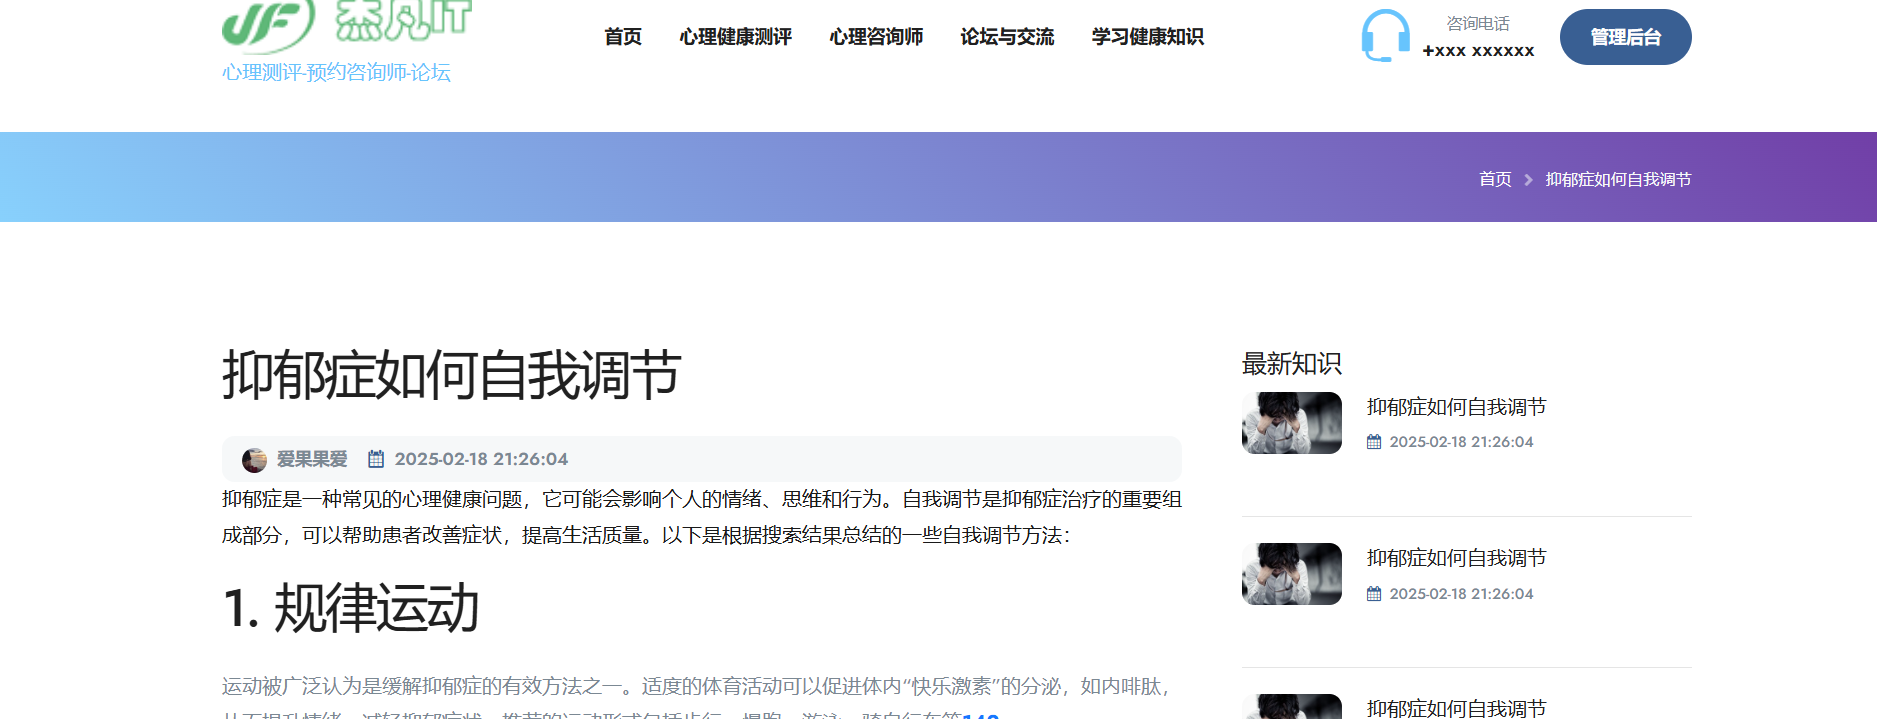The height and width of the screenshot is (719, 1877).
Task: Click the phone number +xxx xxxxxx
Action: (x=1478, y=51)
